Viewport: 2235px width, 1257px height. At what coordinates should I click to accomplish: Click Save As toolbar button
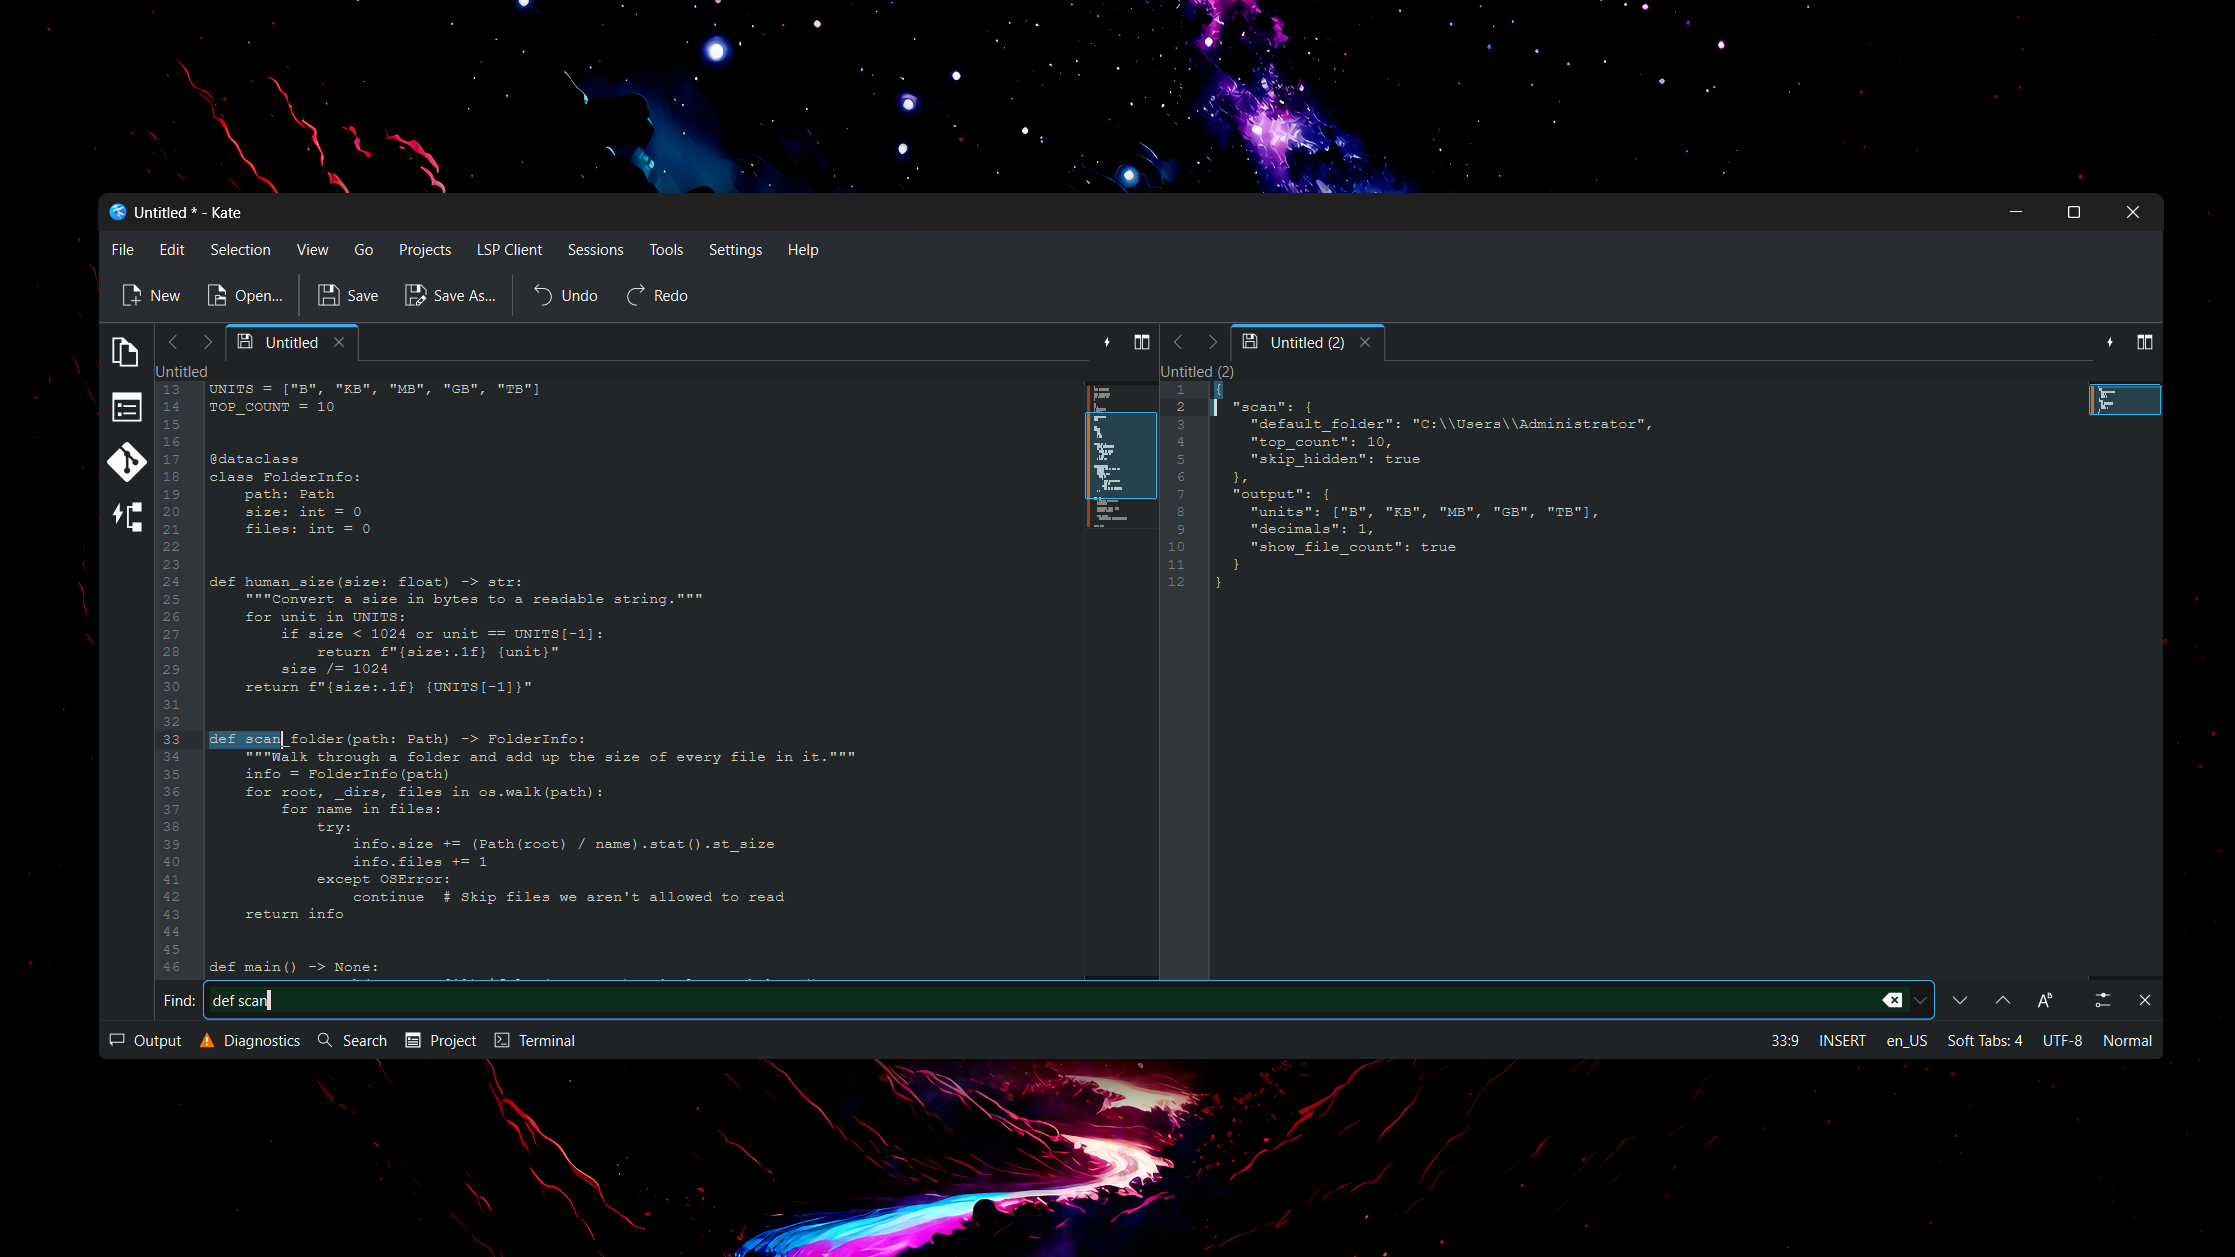450,296
